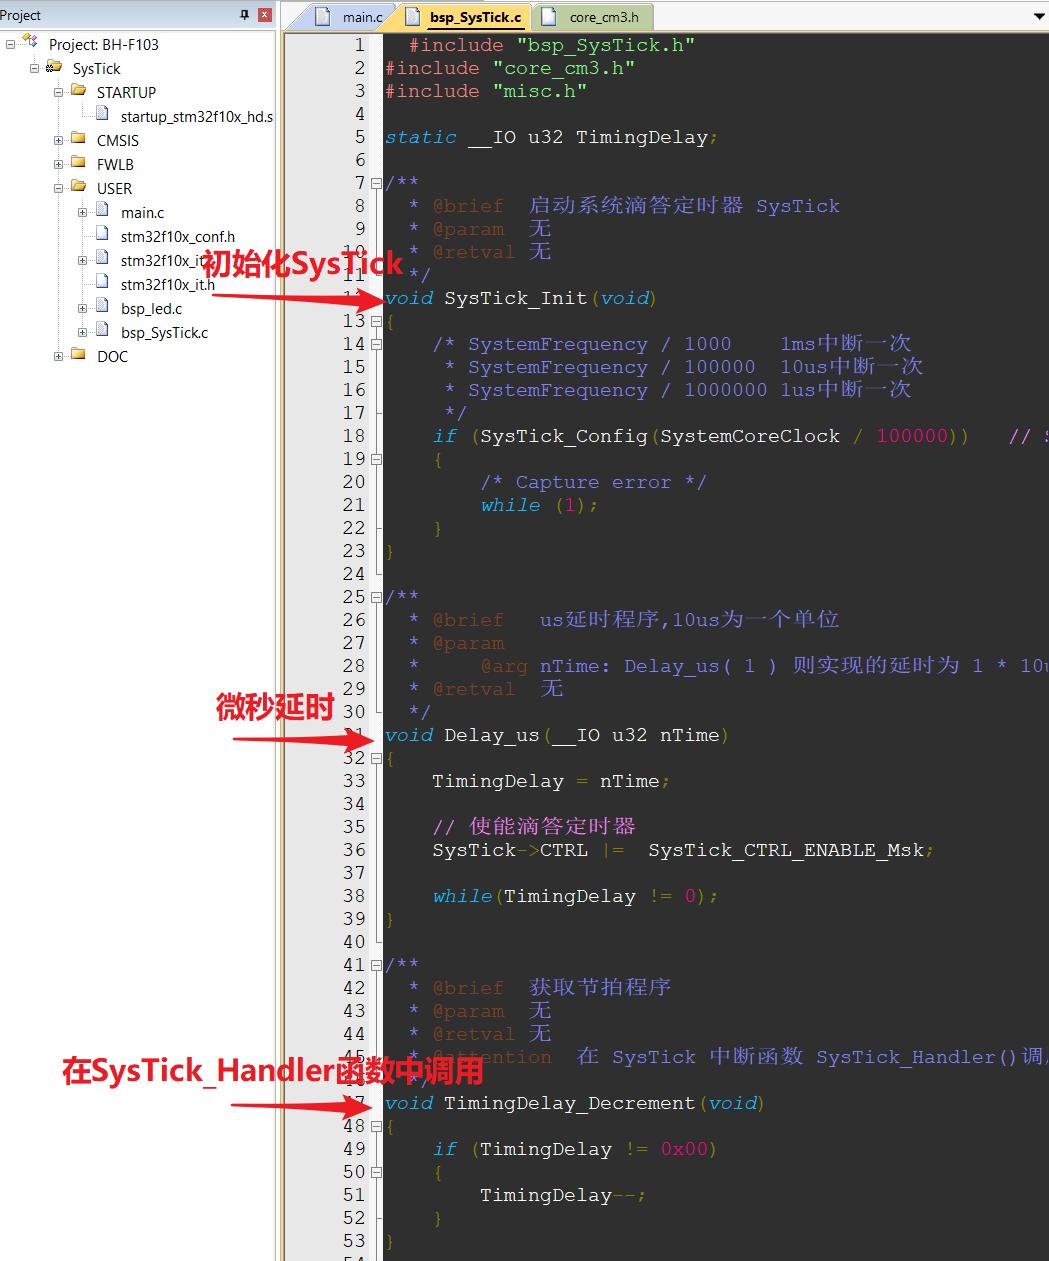Select stm32f10x_conf.h in the project tree

175,236
